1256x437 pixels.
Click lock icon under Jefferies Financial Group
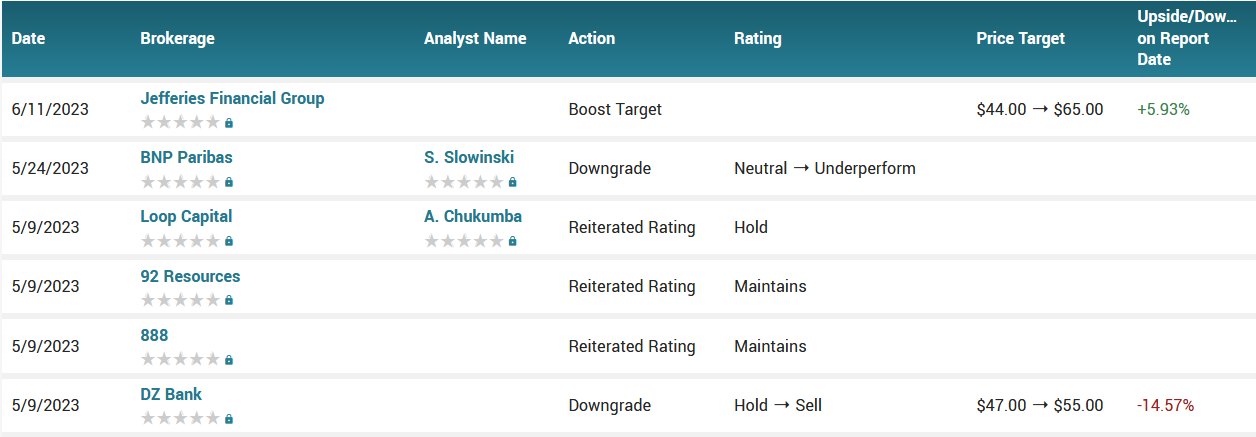pyautogui.click(x=229, y=123)
